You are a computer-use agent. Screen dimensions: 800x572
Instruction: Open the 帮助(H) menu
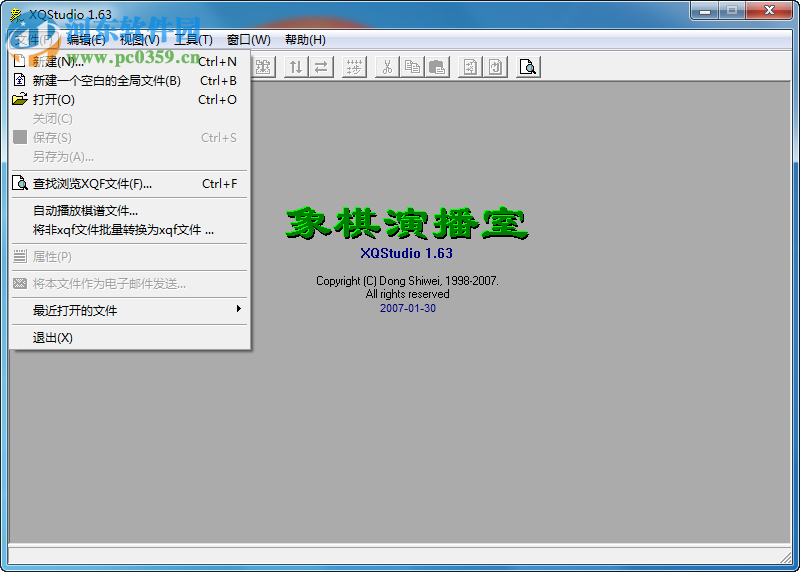tap(305, 40)
